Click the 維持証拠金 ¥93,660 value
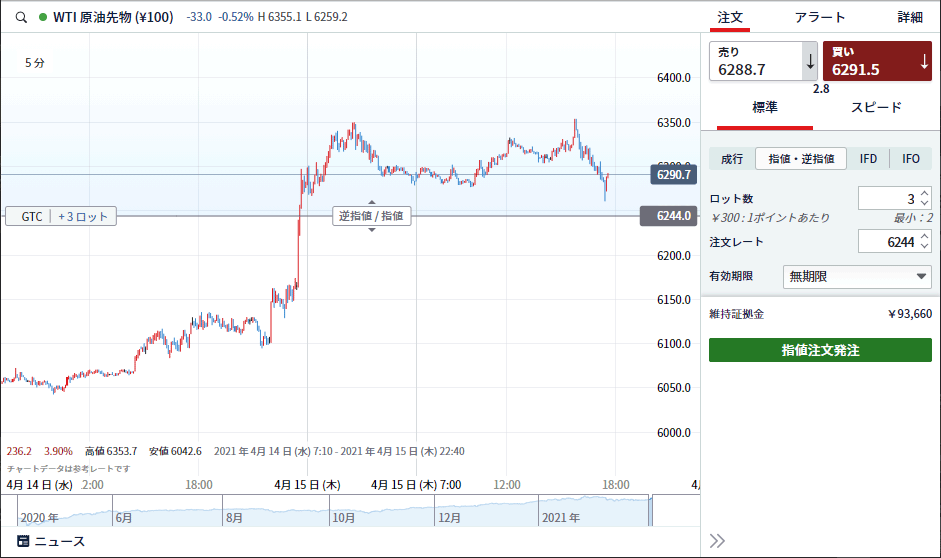 click(x=910, y=314)
